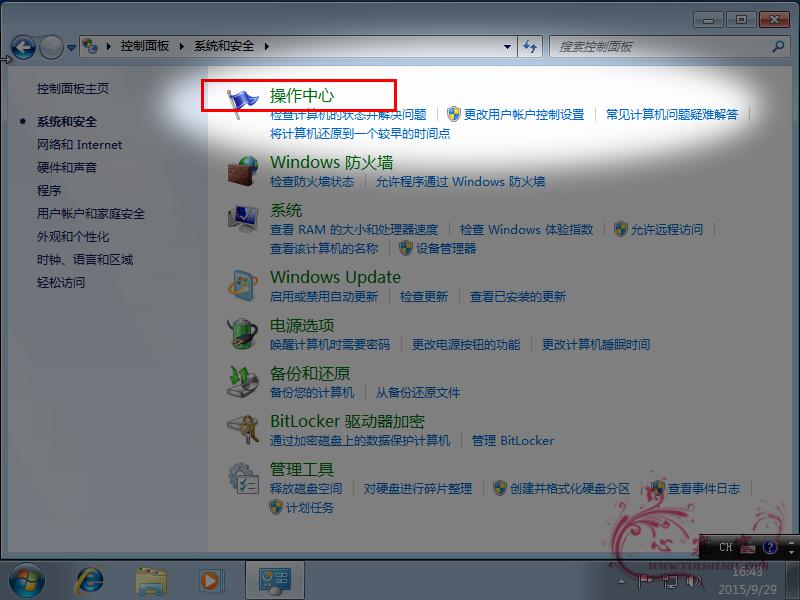Launch Internet Explorer from the taskbar
This screenshot has height=600, width=800.
89,579
